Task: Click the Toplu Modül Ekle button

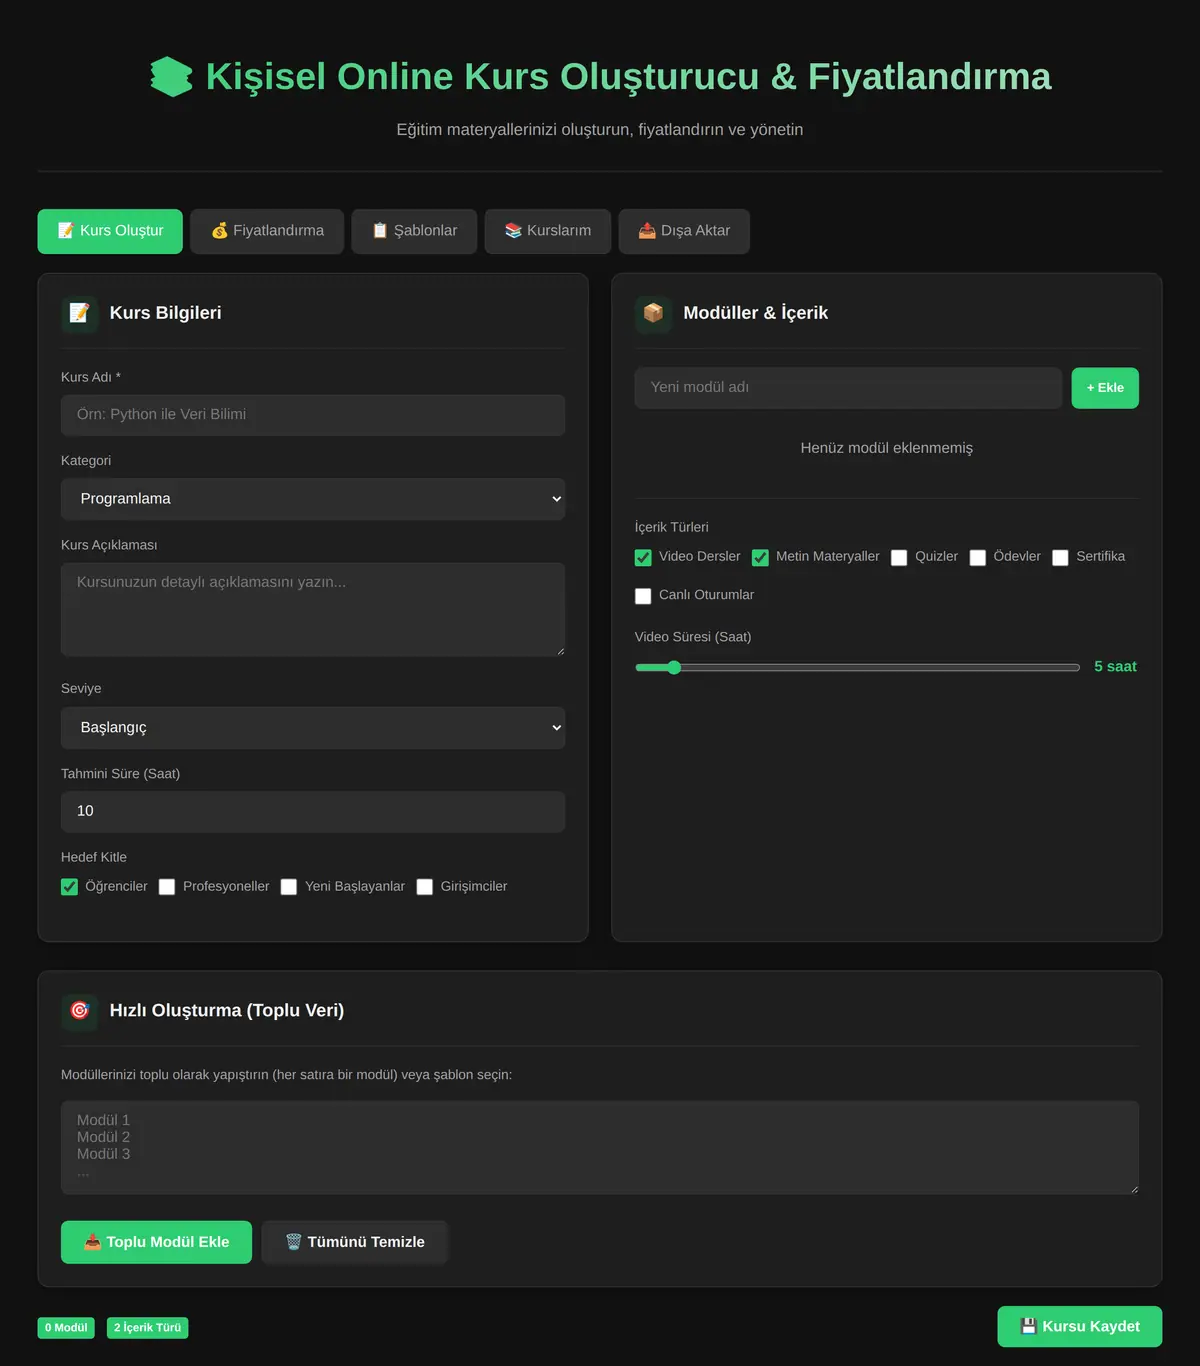Action: tap(156, 1242)
